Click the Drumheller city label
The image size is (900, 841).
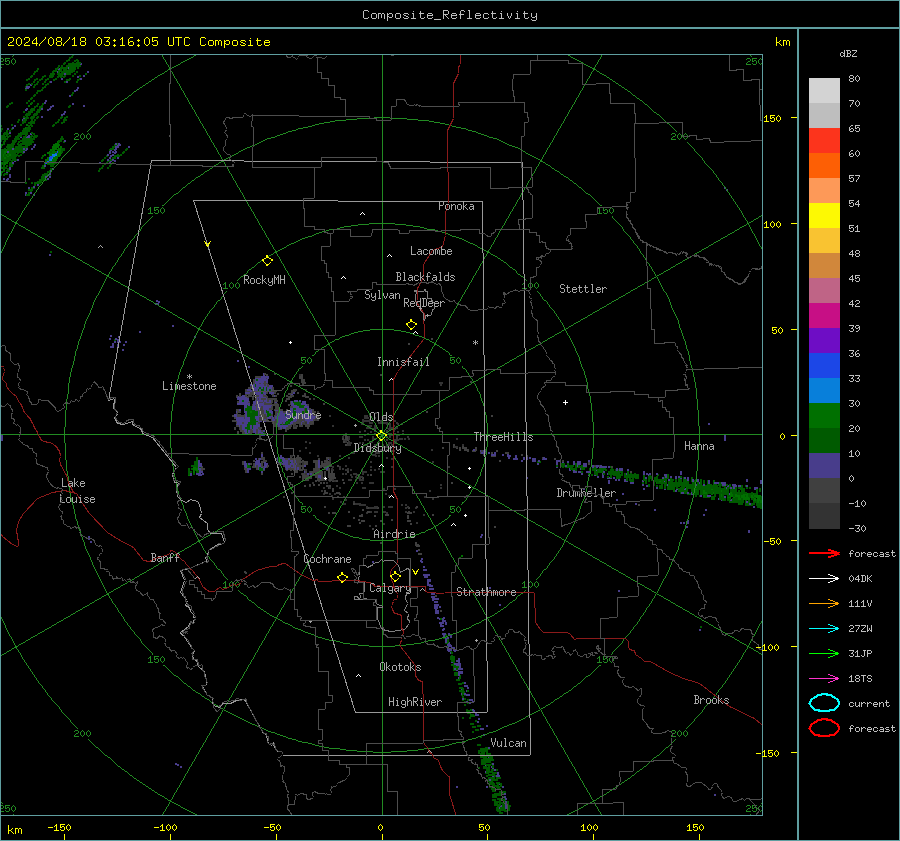(x=586, y=493)
